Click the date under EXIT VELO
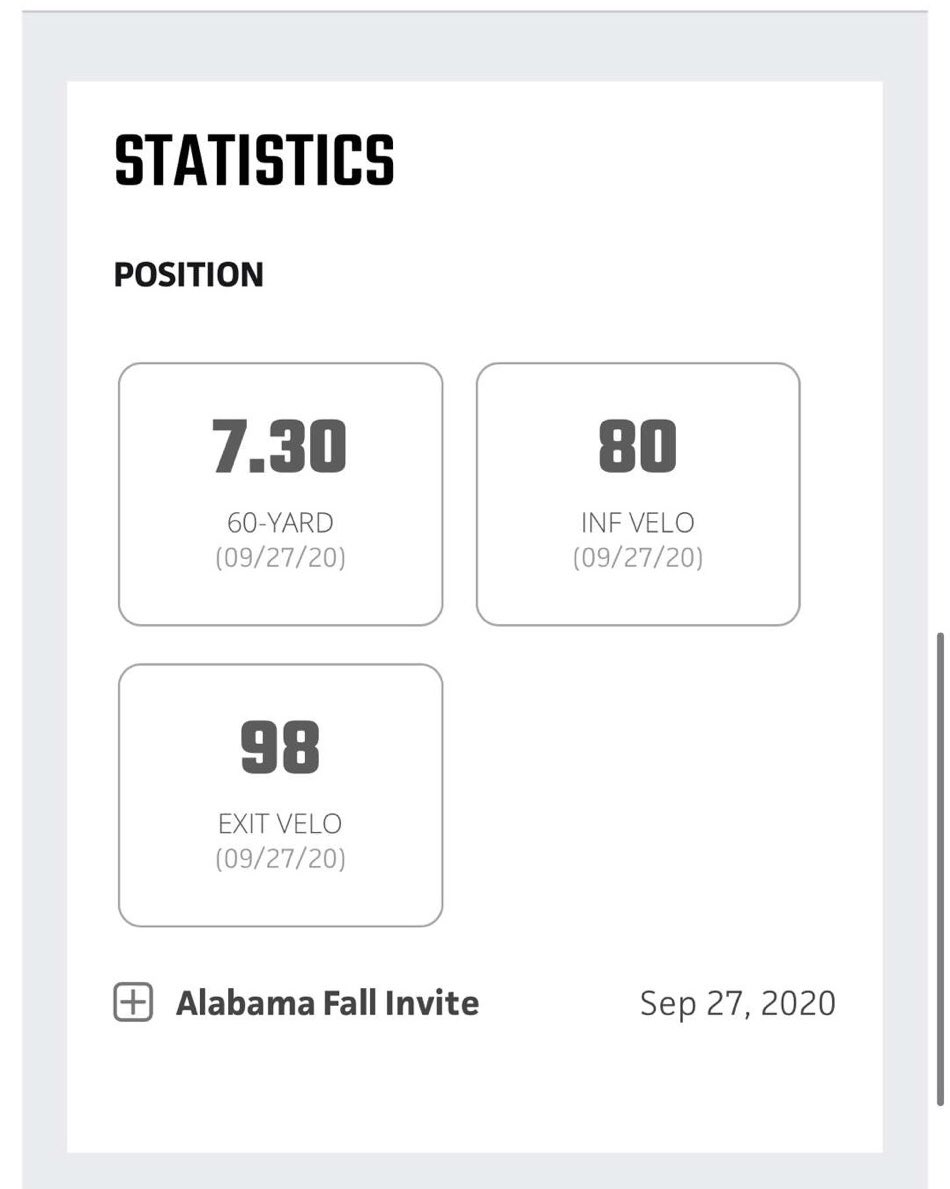Viewport: 950px width, 1189px height. (281, 858)
